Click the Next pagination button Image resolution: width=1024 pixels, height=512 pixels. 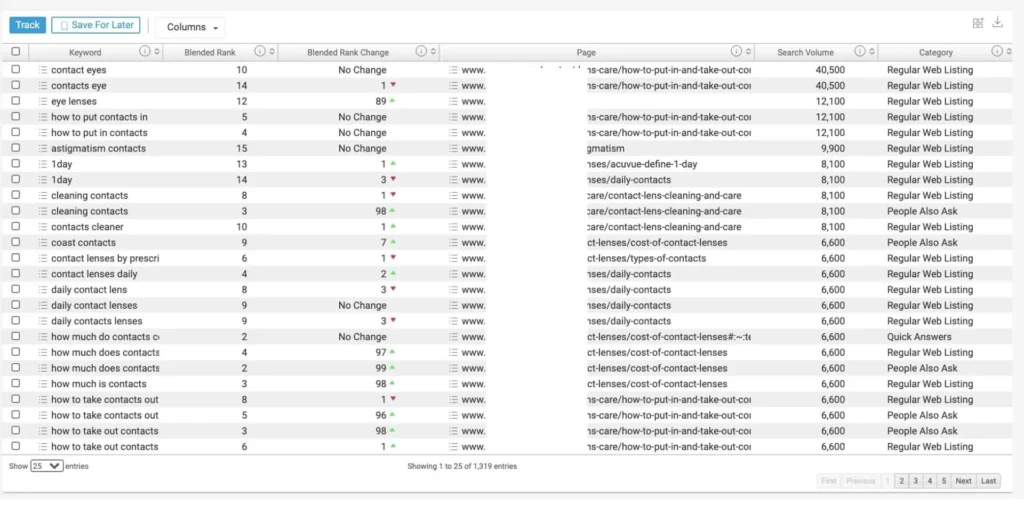coord(963,481)
